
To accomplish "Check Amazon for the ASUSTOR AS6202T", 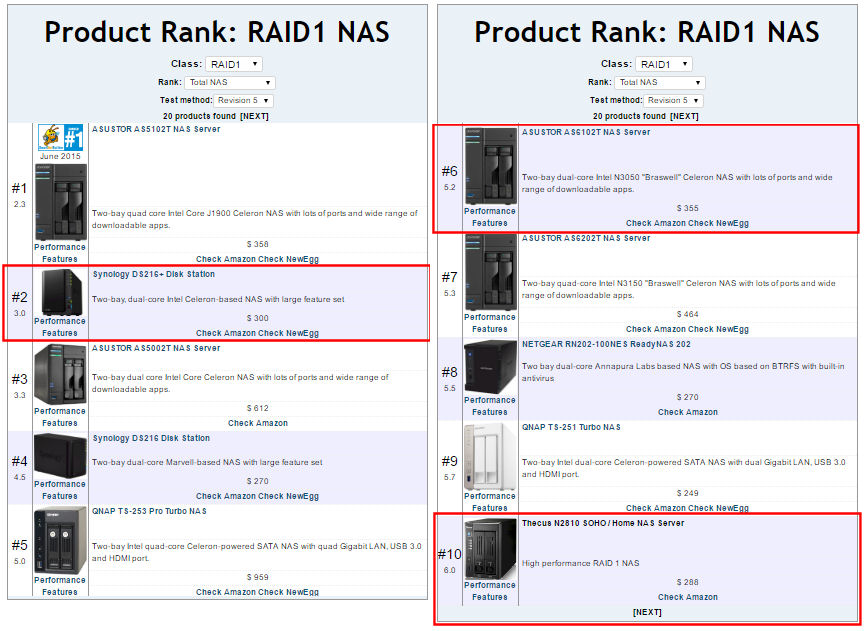I will coord(656,330).
